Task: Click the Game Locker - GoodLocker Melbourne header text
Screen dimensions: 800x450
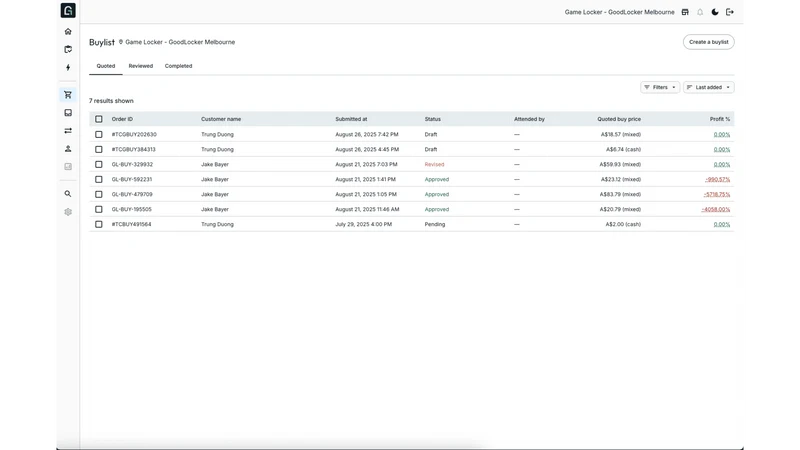Action: tap(619, 12)
